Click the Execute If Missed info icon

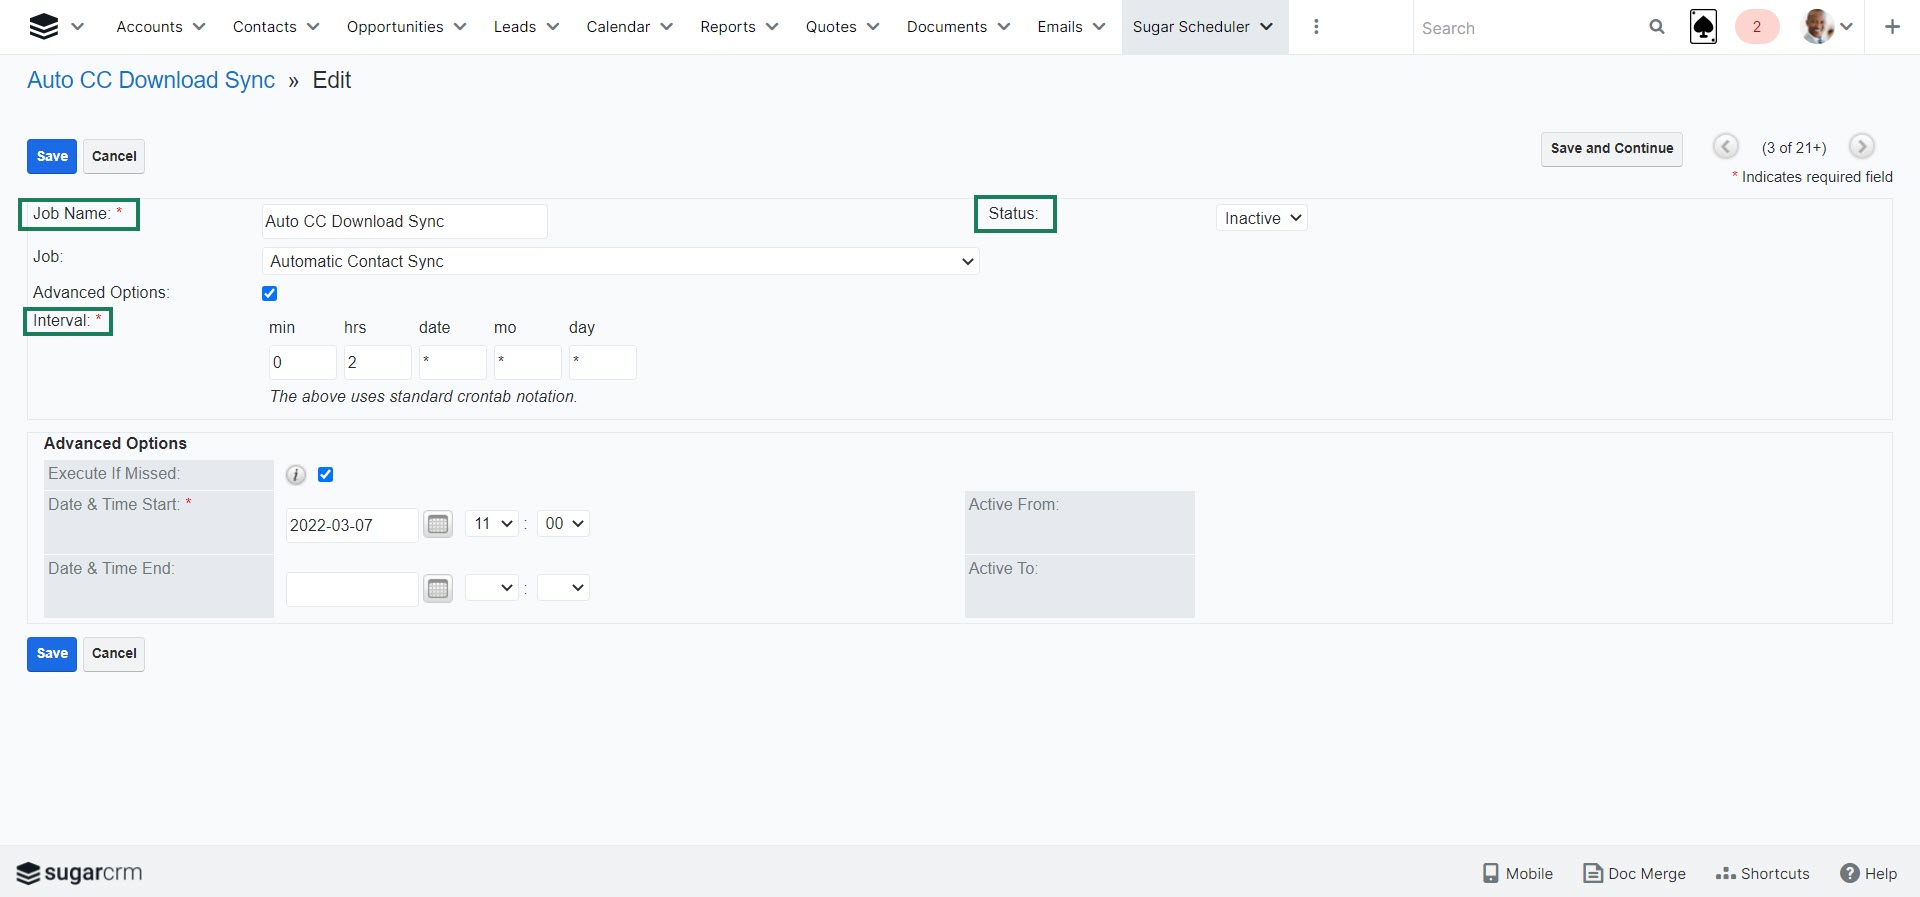[x=296, y=475]
